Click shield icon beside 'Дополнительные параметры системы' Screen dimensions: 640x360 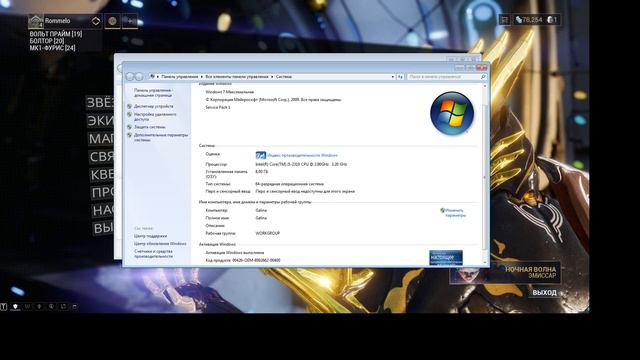coord(129,135)
